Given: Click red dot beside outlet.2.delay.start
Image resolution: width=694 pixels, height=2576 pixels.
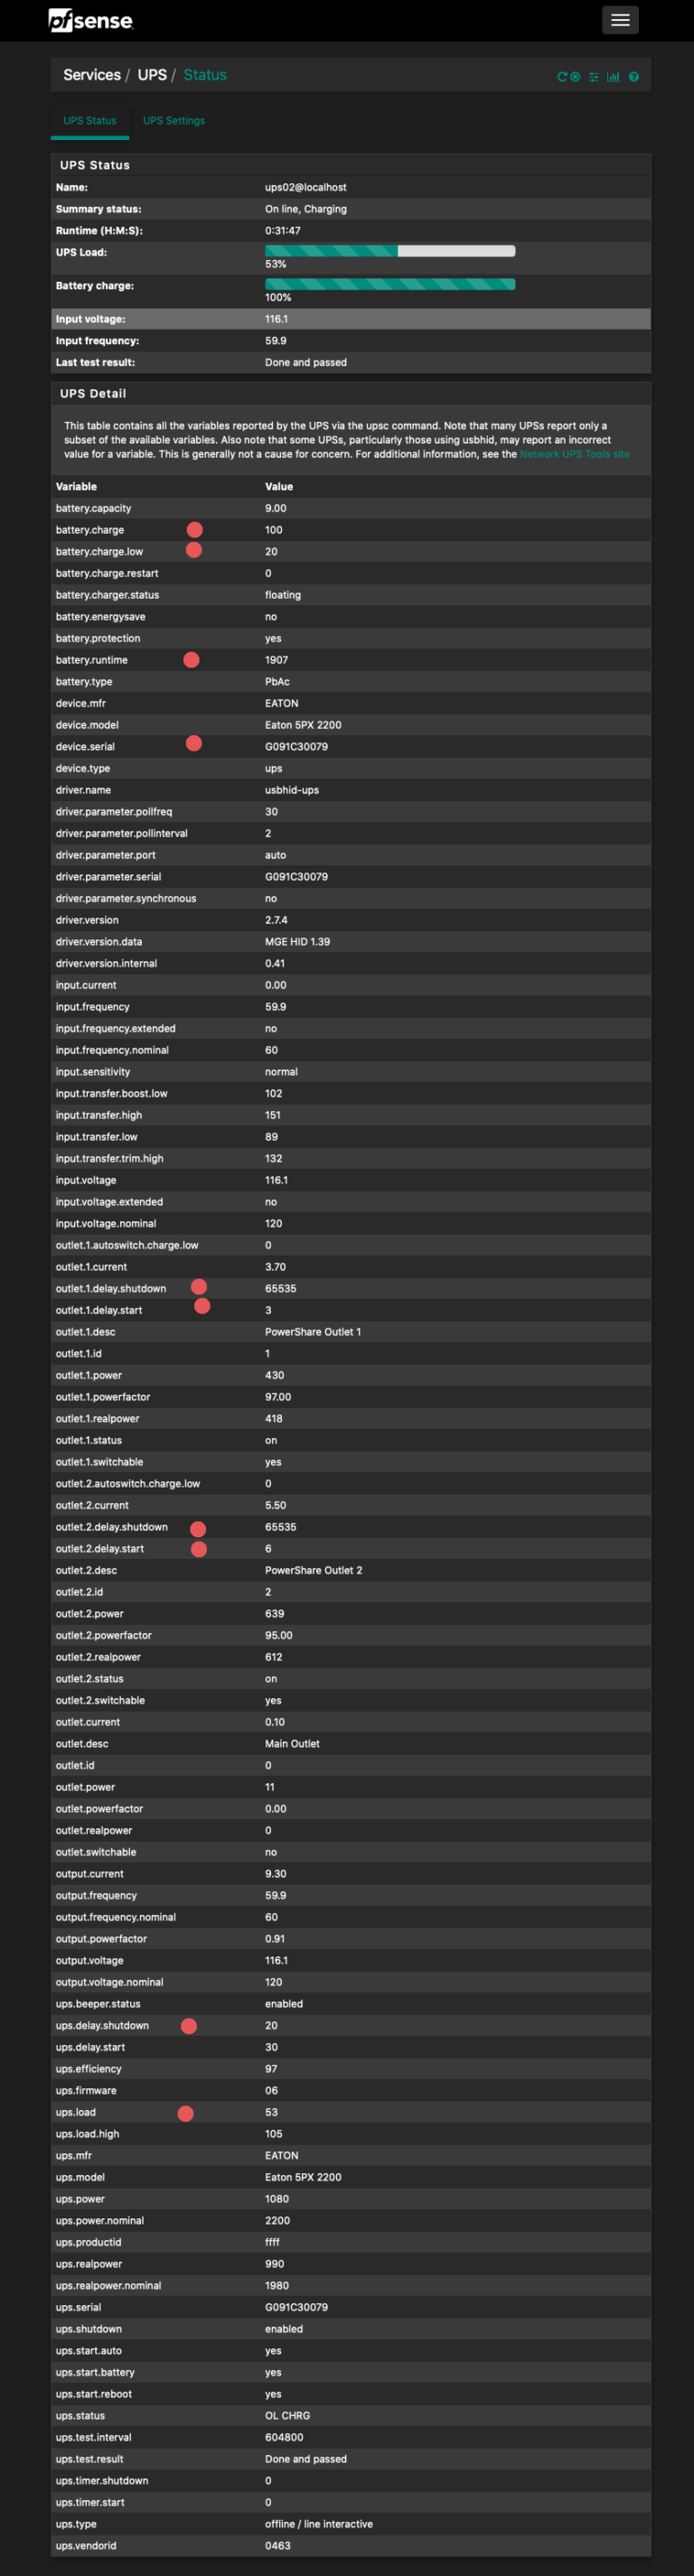Looking at the screenshot, I should pyautogui.click(x=198, y=1548).
